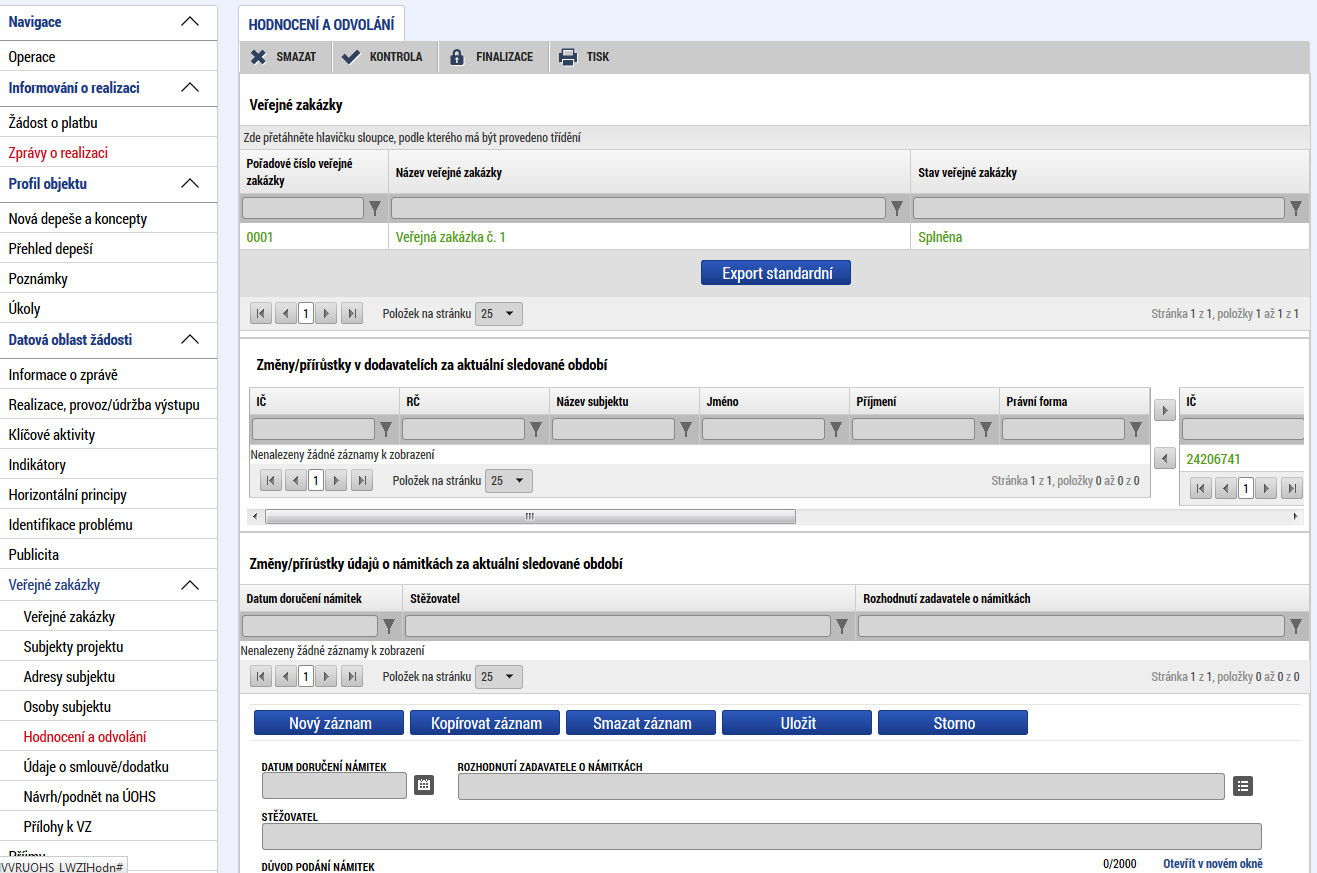The width and height of the screenshot is (1317, 873).
Task: Open filter icon for Jméno column
Action: click(x=836, y=429)
